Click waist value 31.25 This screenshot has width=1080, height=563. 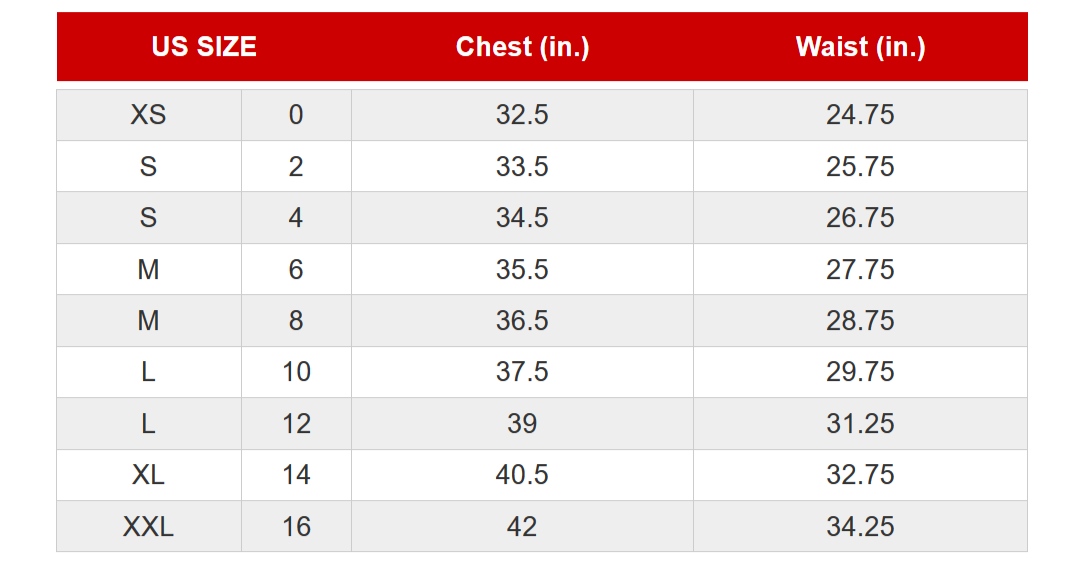(860, 424)
